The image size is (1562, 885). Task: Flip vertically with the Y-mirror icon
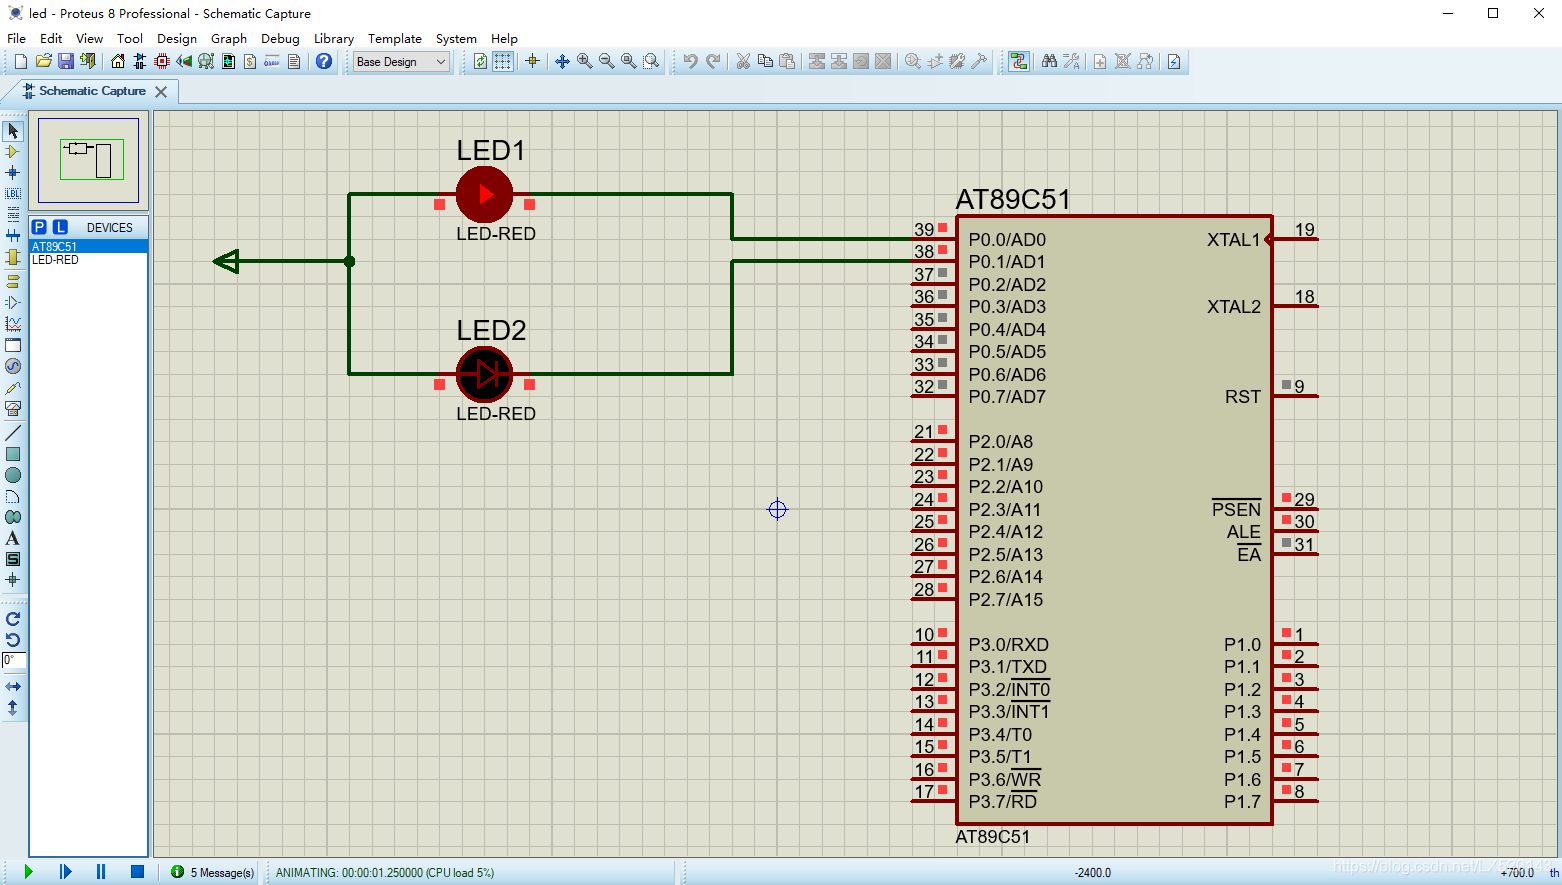[13, 707]
